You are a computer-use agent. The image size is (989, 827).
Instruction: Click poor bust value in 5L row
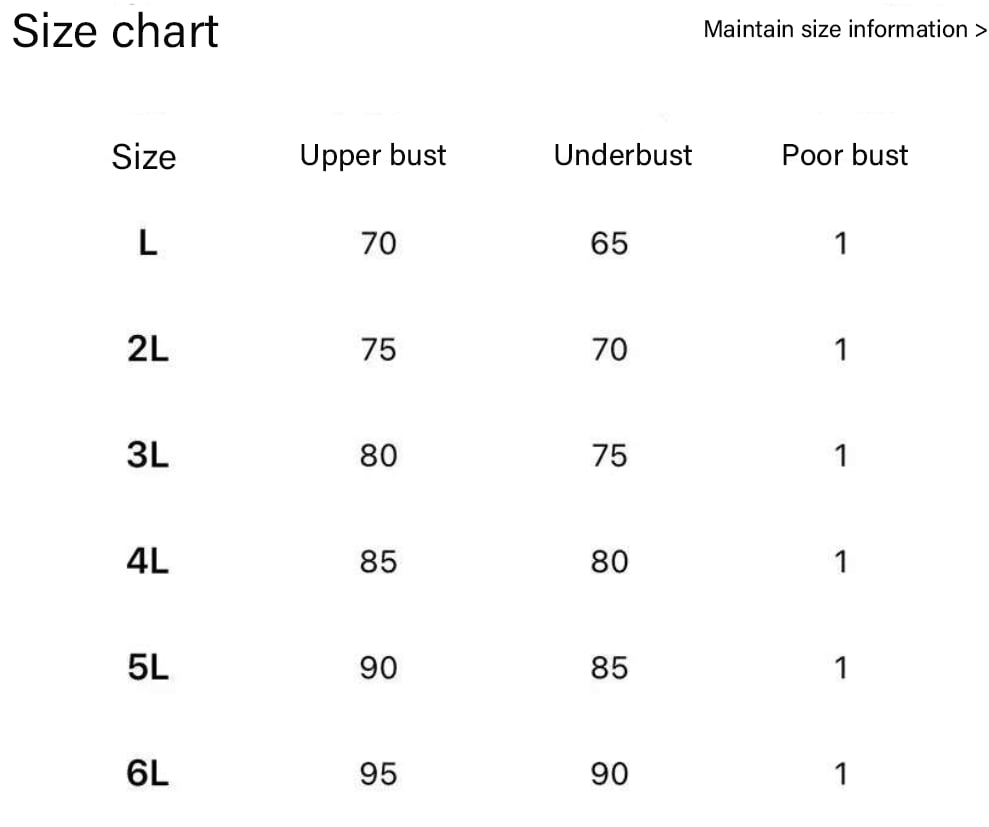(841, 667)
